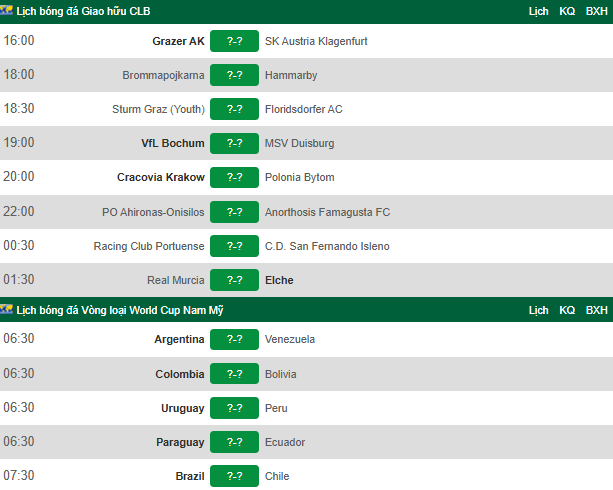Screen dimensions: 613x490
Task: Open the Elche team link
Action: 279,280
